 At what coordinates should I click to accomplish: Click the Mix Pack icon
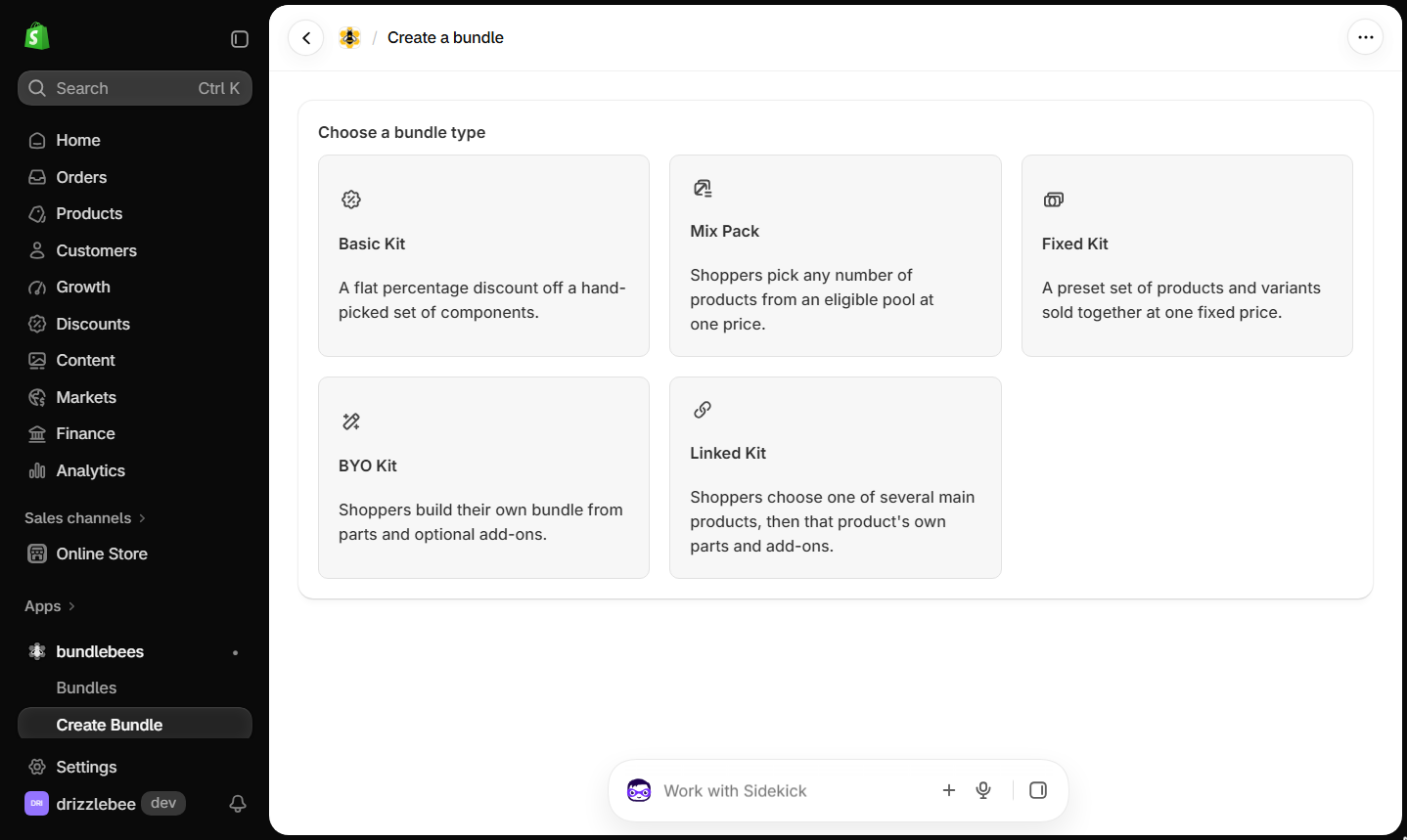702,188
